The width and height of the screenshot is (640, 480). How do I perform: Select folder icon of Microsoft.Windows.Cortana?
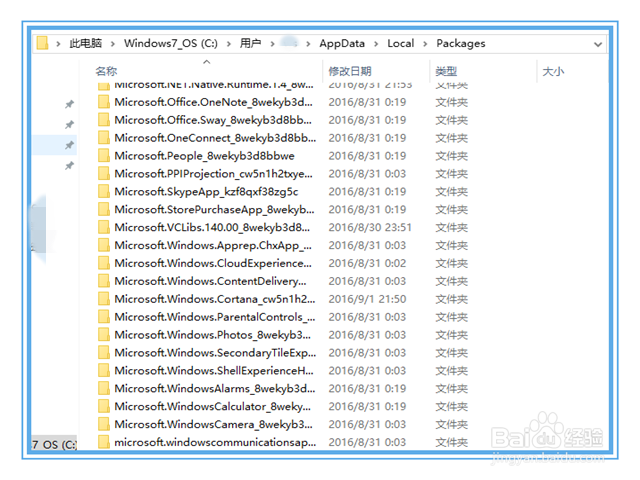coord(104,299)
